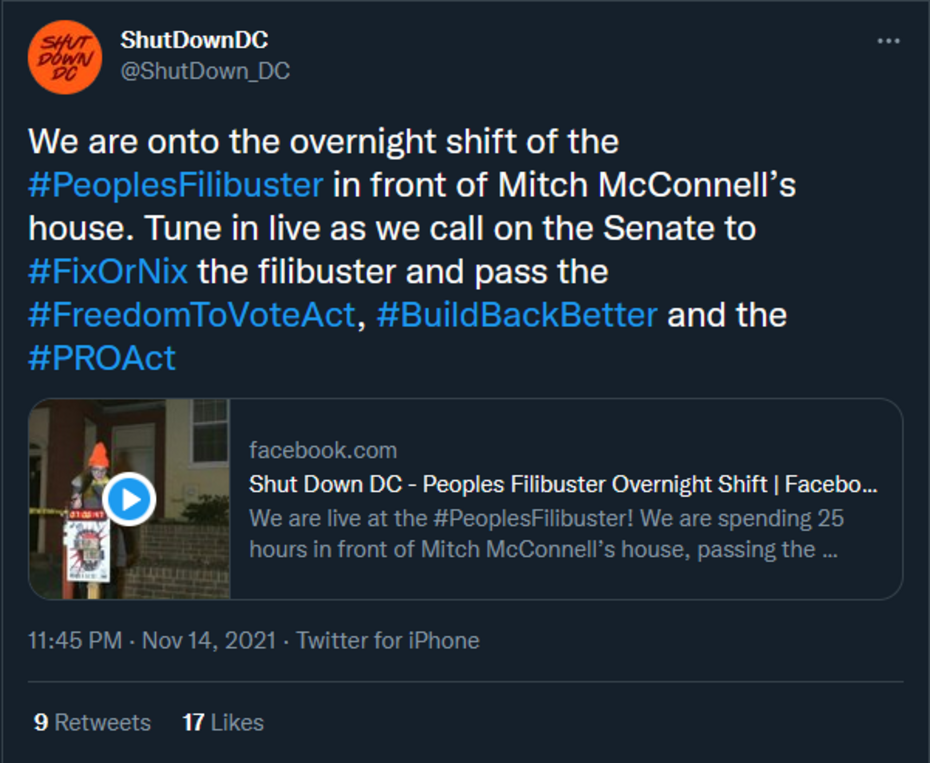This screenshot has width=930, height=763.
Task: Open the ShutDownDC display name profile link
Action: point(194,41)
